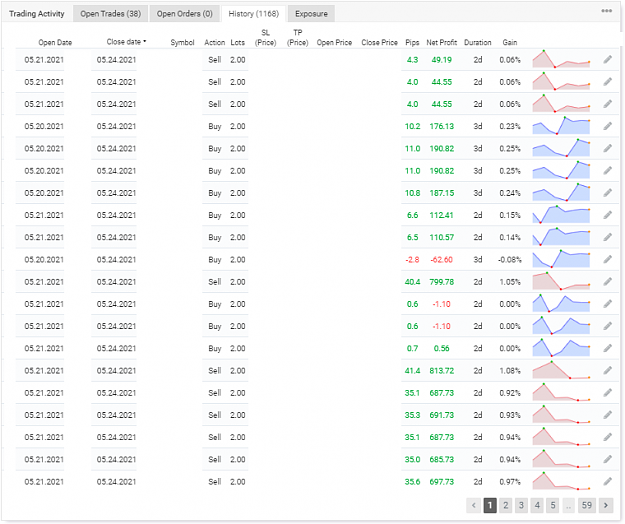
Task: Go to previous page arrow
Action: [474, 505]
